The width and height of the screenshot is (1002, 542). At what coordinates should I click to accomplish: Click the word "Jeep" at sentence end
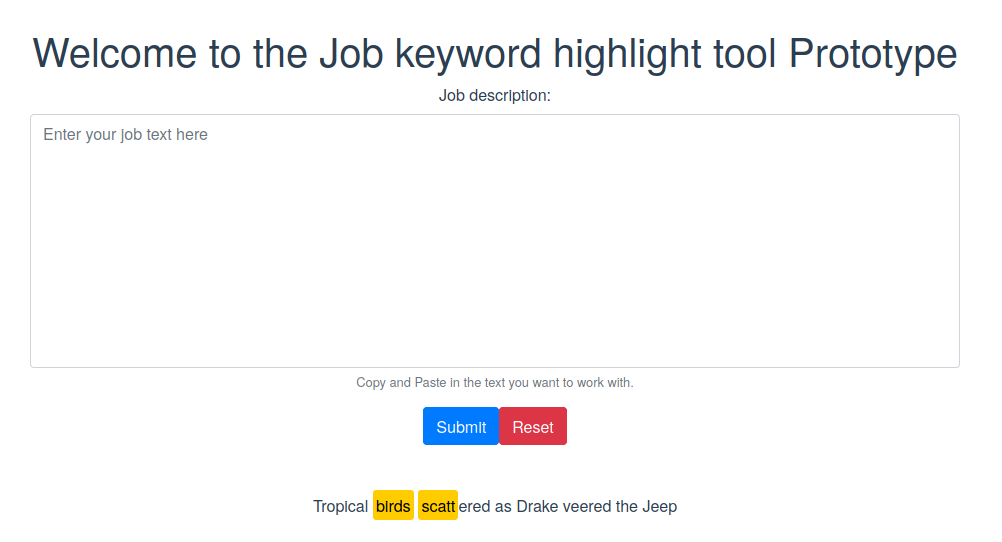click(659, 507)
